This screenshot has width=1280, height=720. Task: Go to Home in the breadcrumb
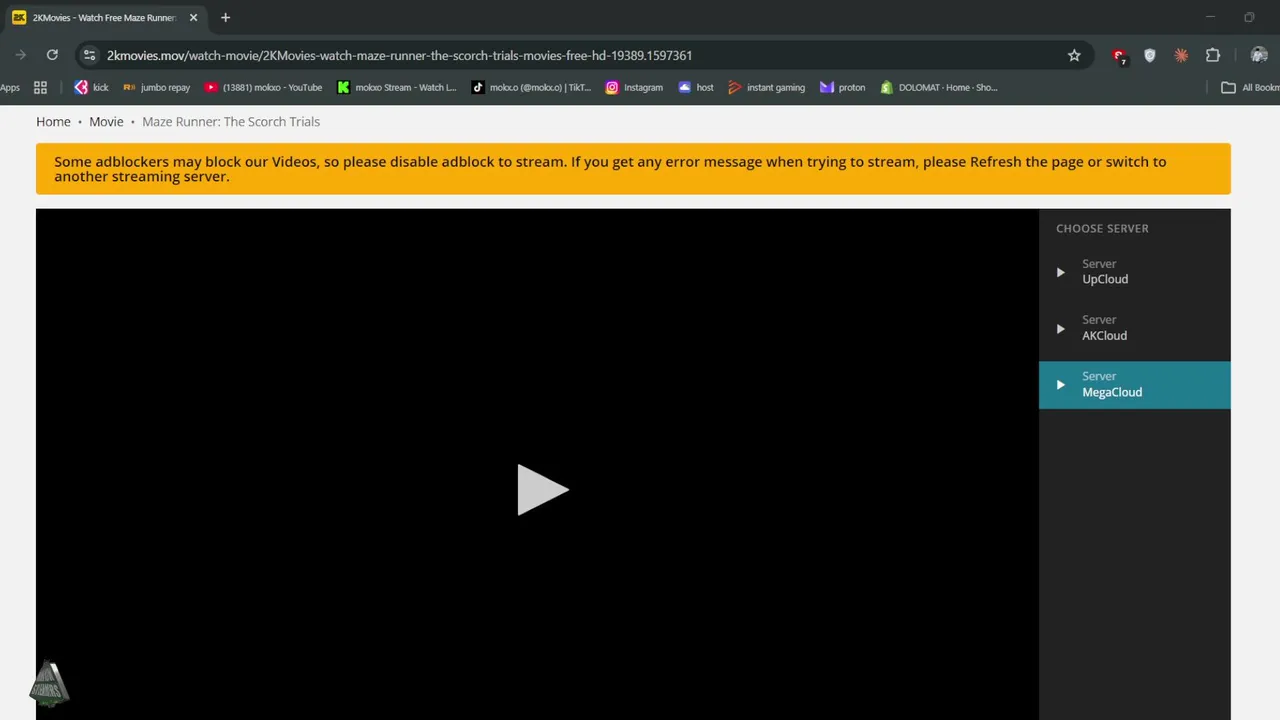click(53, 121)
